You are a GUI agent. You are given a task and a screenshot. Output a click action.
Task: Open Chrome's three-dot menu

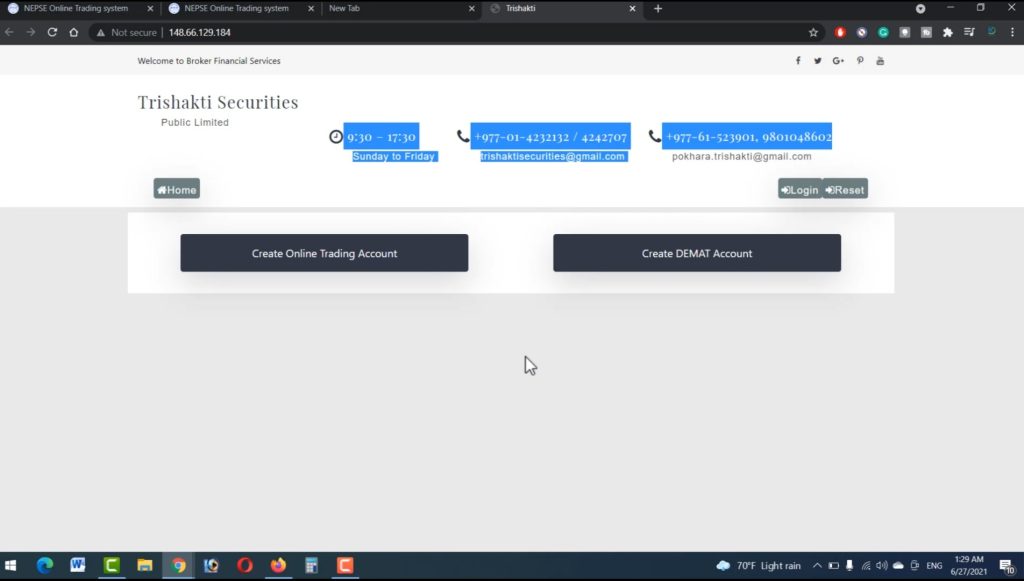[x=1012, y=32]
